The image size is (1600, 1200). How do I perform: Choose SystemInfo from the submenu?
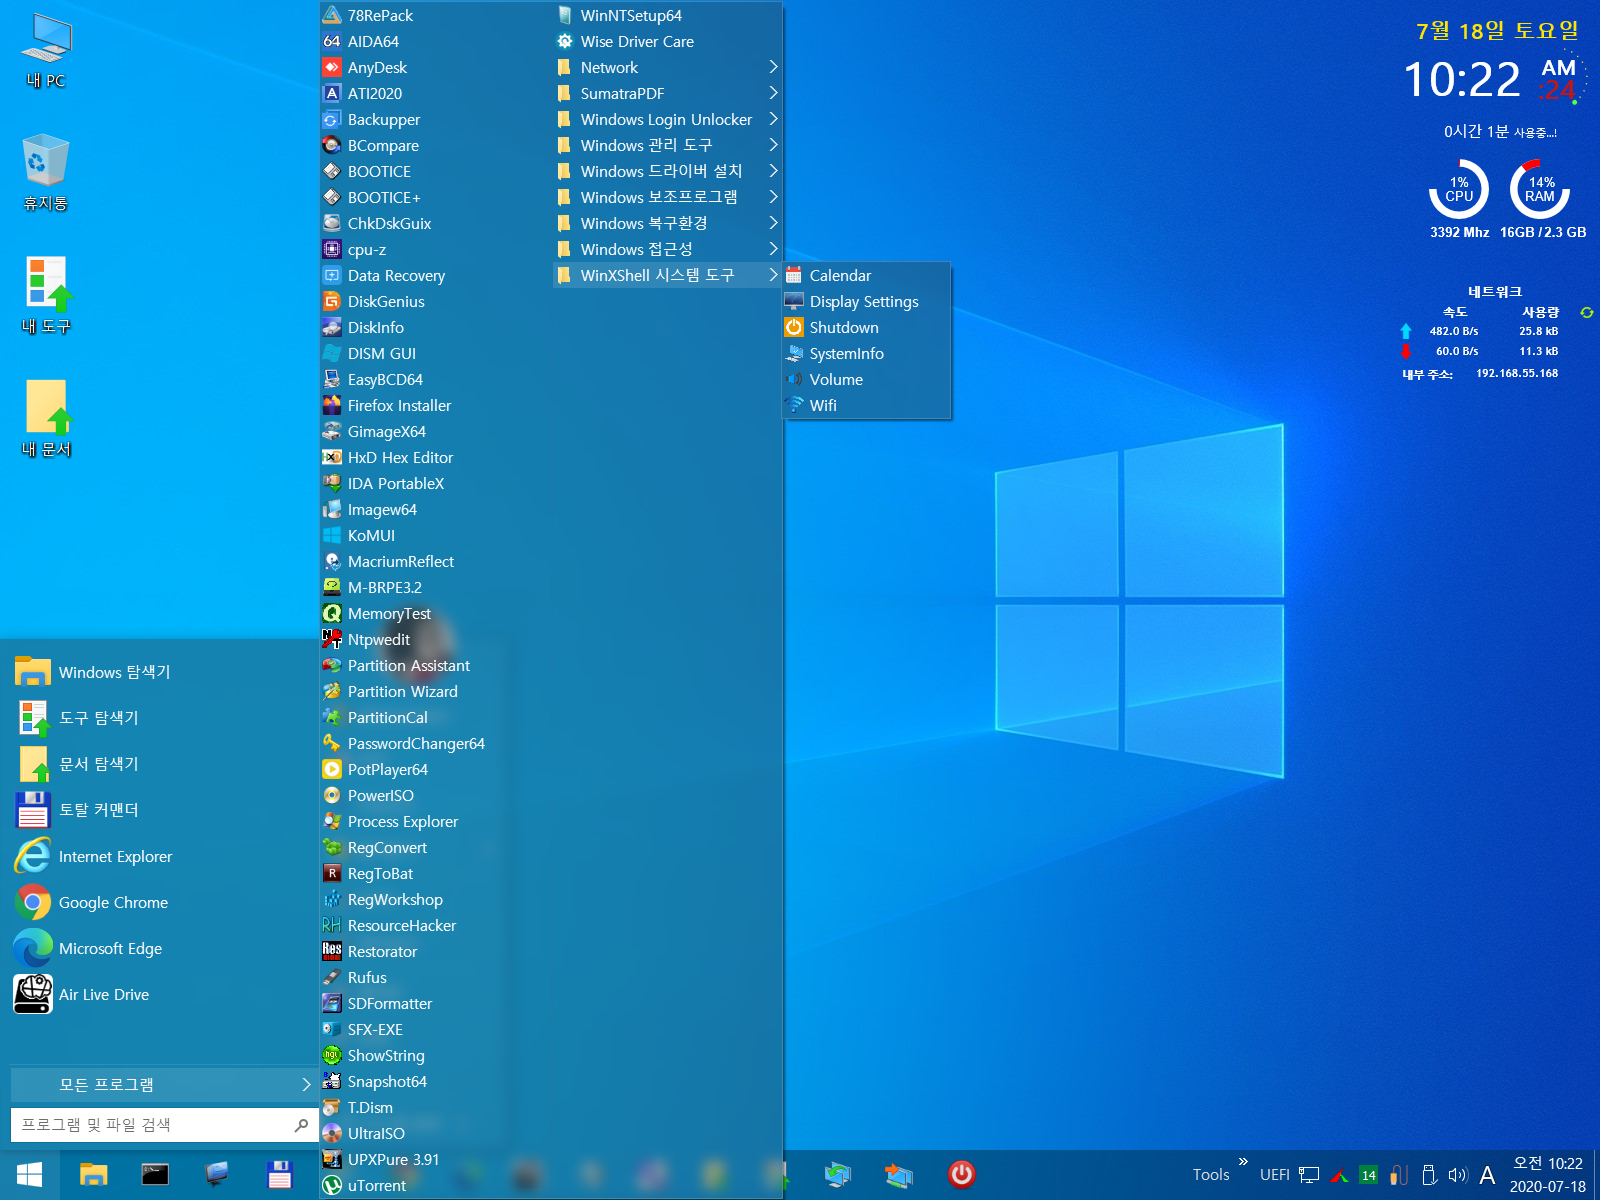pyautogui.click(x=866, y=353)
